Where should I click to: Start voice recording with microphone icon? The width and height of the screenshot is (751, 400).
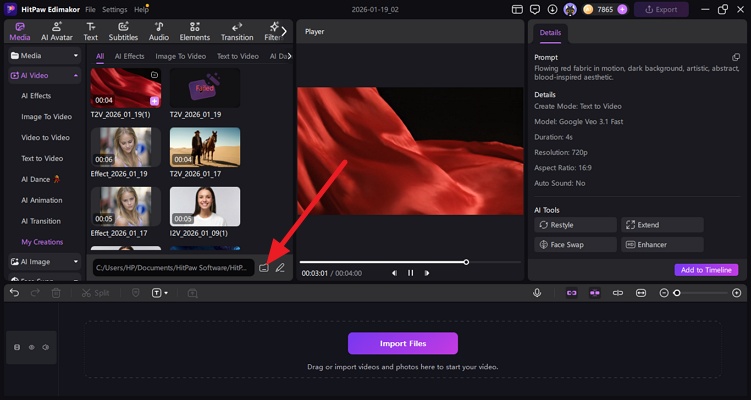pos(537,293)
